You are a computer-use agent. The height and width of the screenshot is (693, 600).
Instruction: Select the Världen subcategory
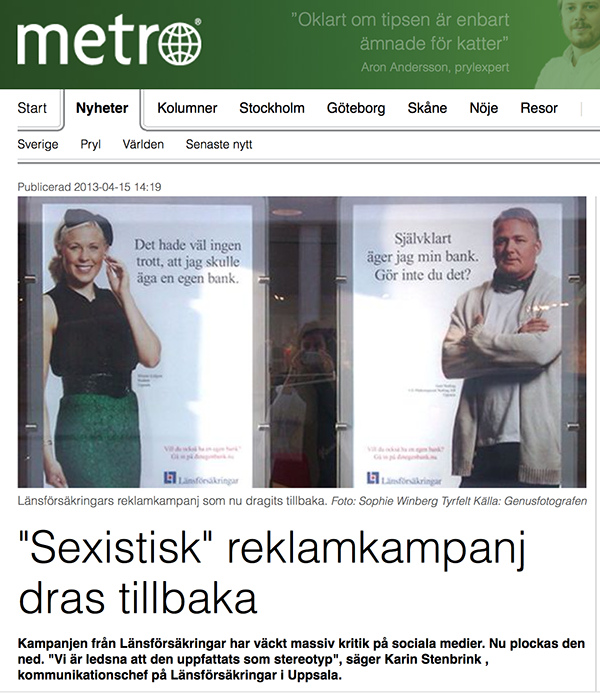143,145
